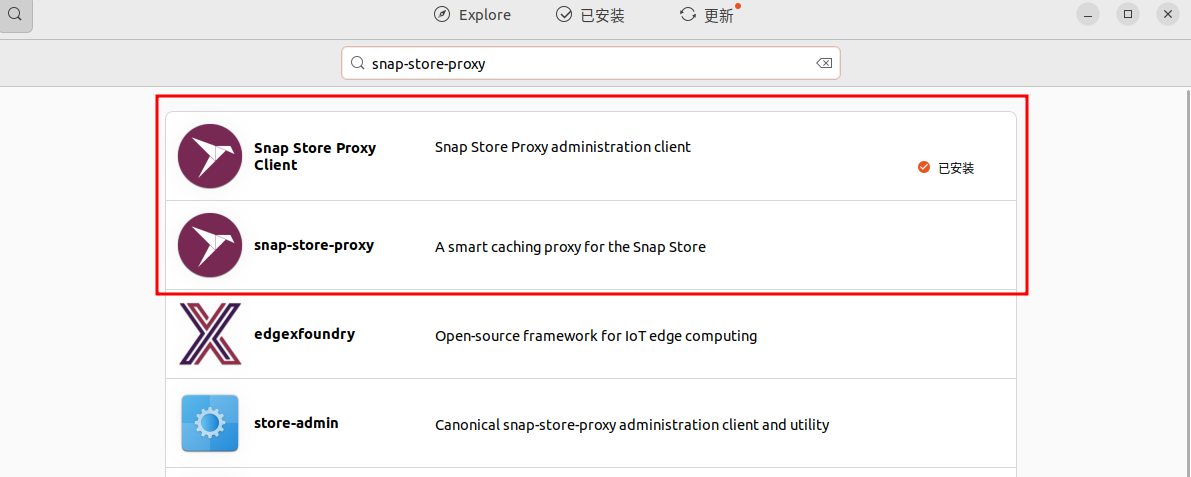Screen dimensions: 1191x477
Task: Click the magnifier icon inside the search box
Action: coord(357,63)
